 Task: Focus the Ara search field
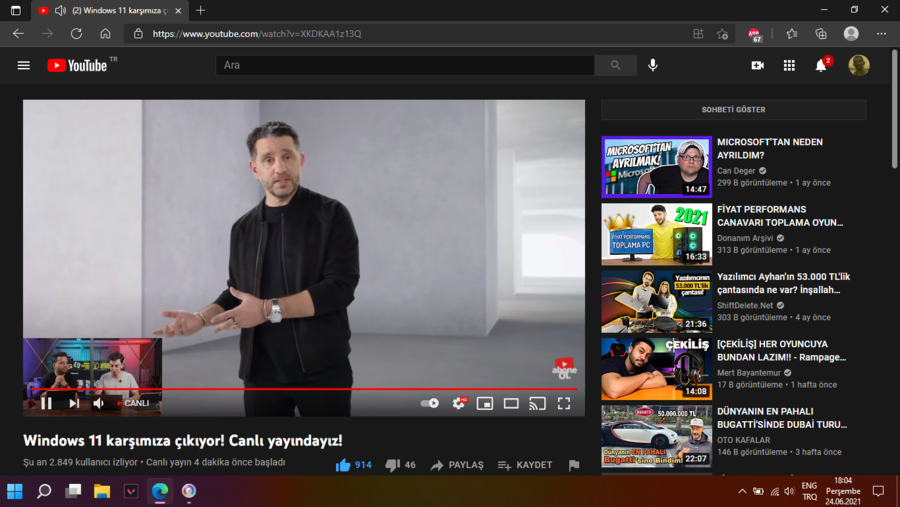[x=405, y=65]
